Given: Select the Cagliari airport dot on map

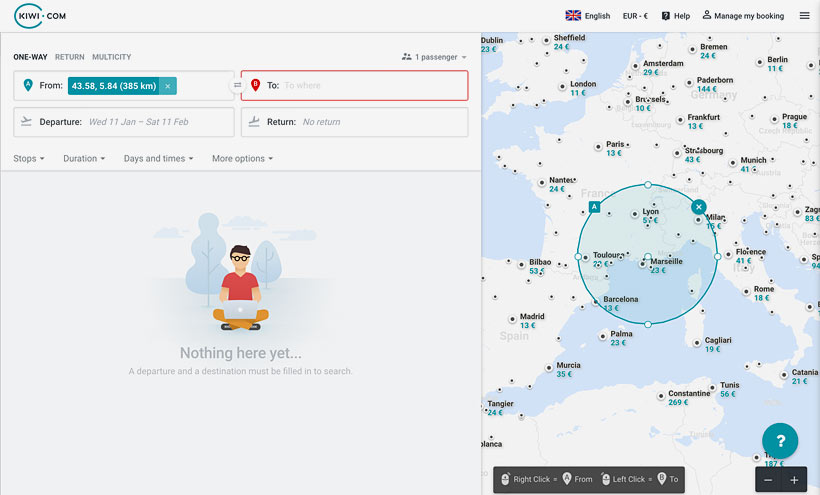Looking at the screenshot, I should point(697,343).
